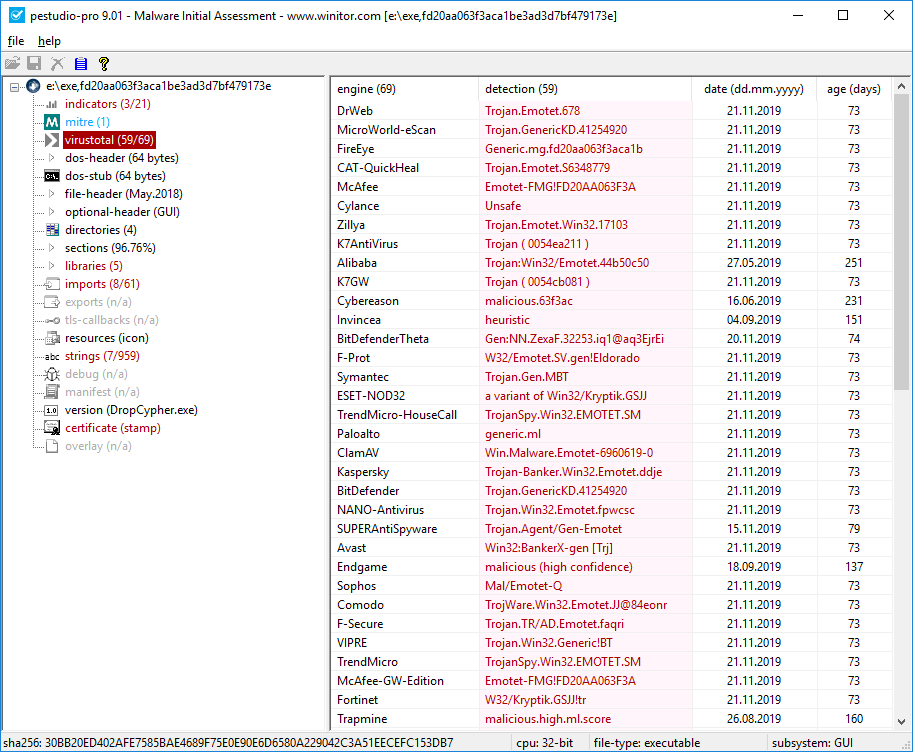Select the Trapmine engine row

point(611,719)
